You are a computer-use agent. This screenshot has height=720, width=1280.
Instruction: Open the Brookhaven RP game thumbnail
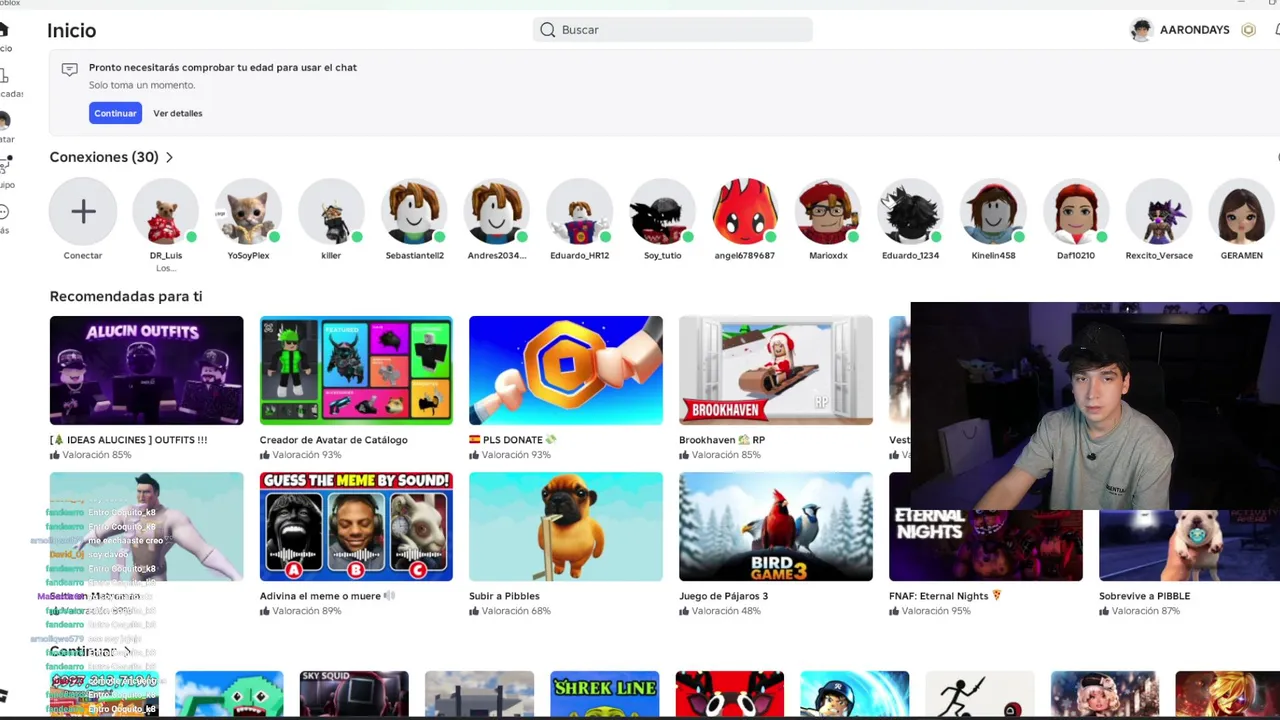[776, 370]
